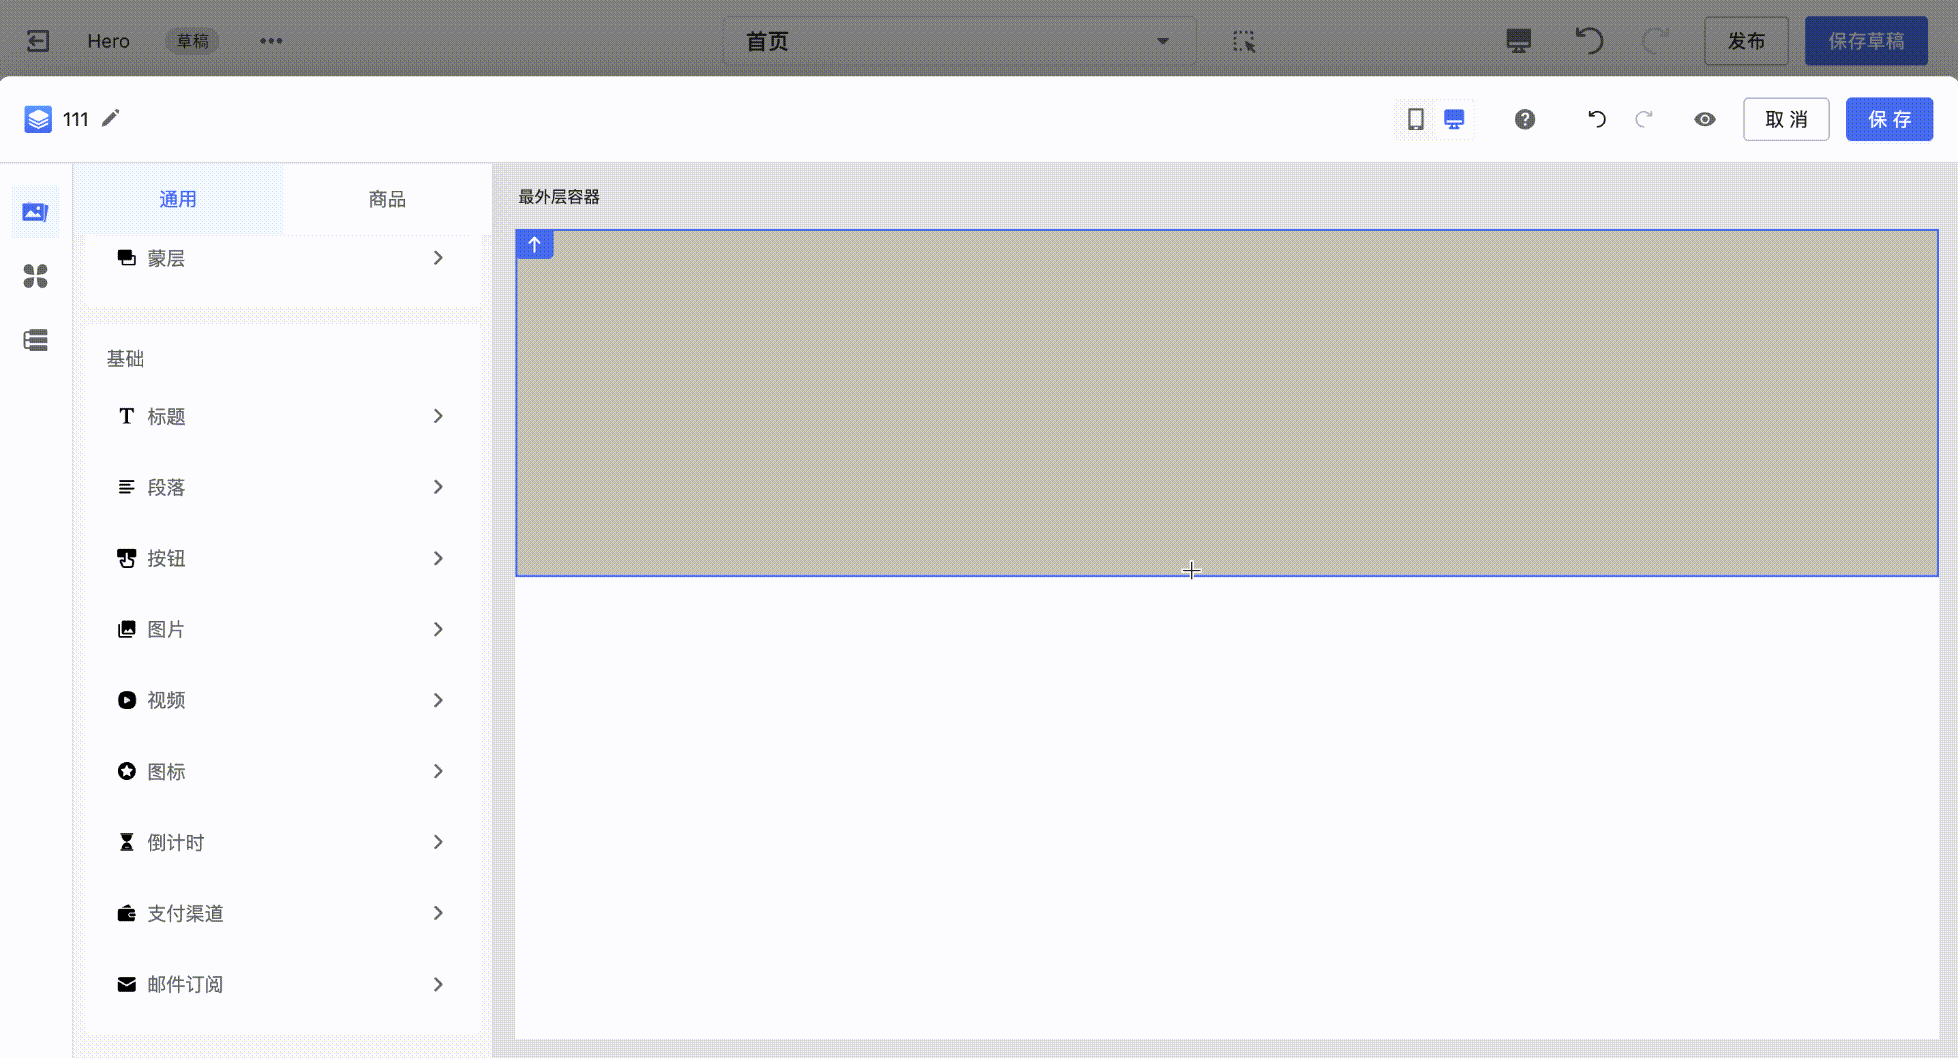The height and width of the screenshot is (1058, 1958).
Task: Open the help question mark icon
Action: click(x=1524, y=119)
